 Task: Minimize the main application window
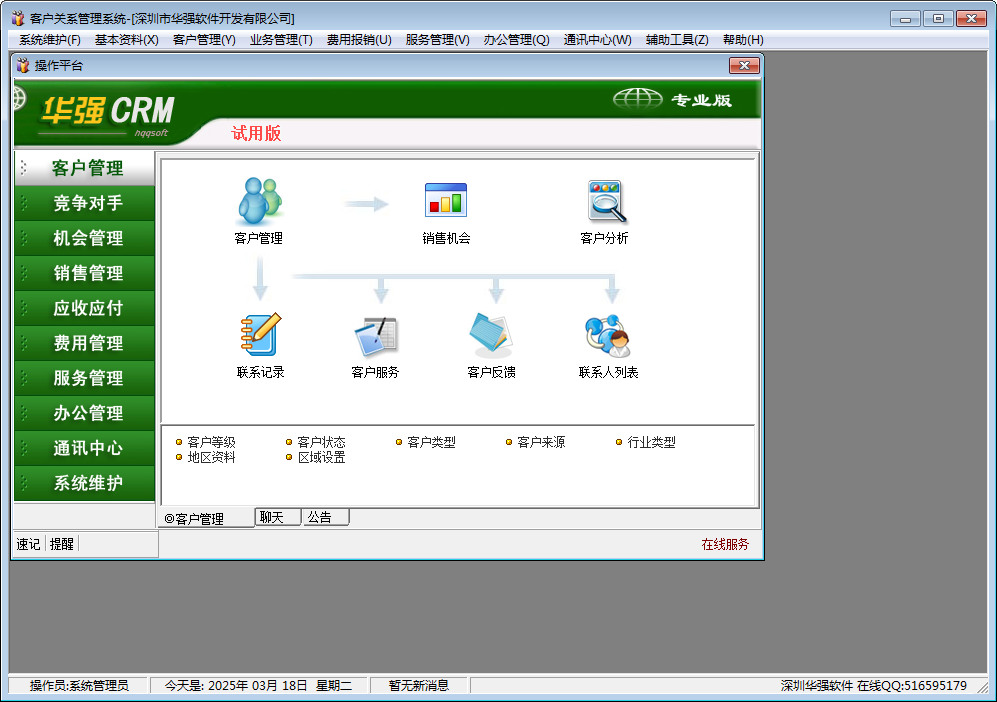pyautogui.click(x=905, y=18)
